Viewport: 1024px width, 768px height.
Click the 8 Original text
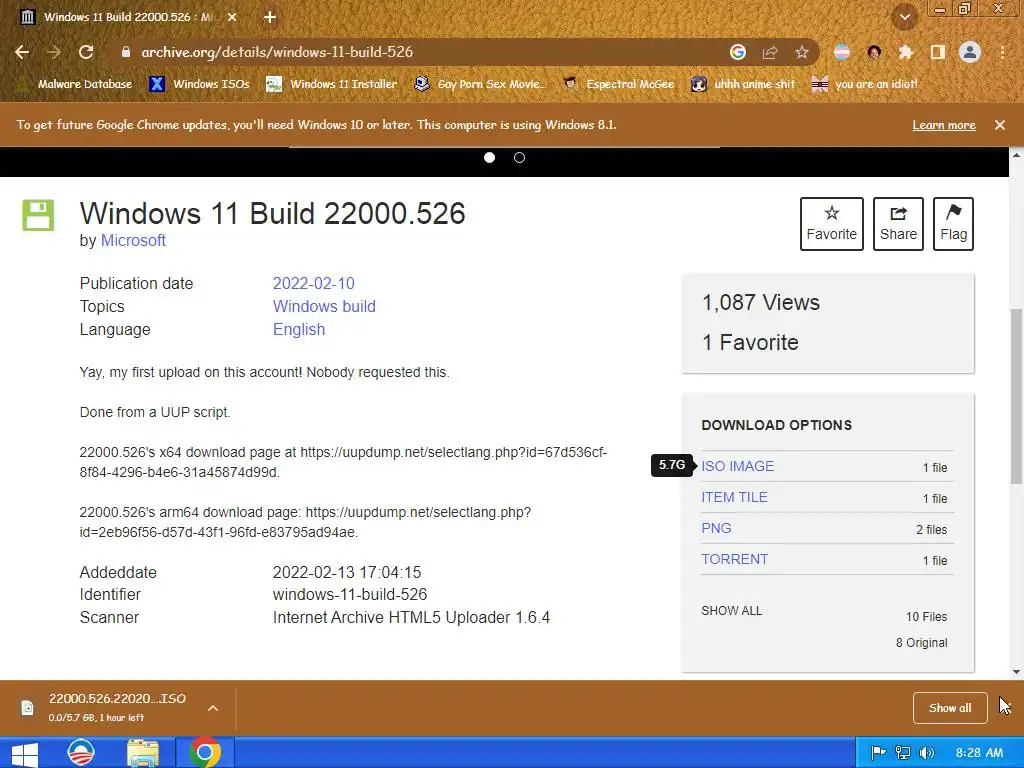(921, 643)
